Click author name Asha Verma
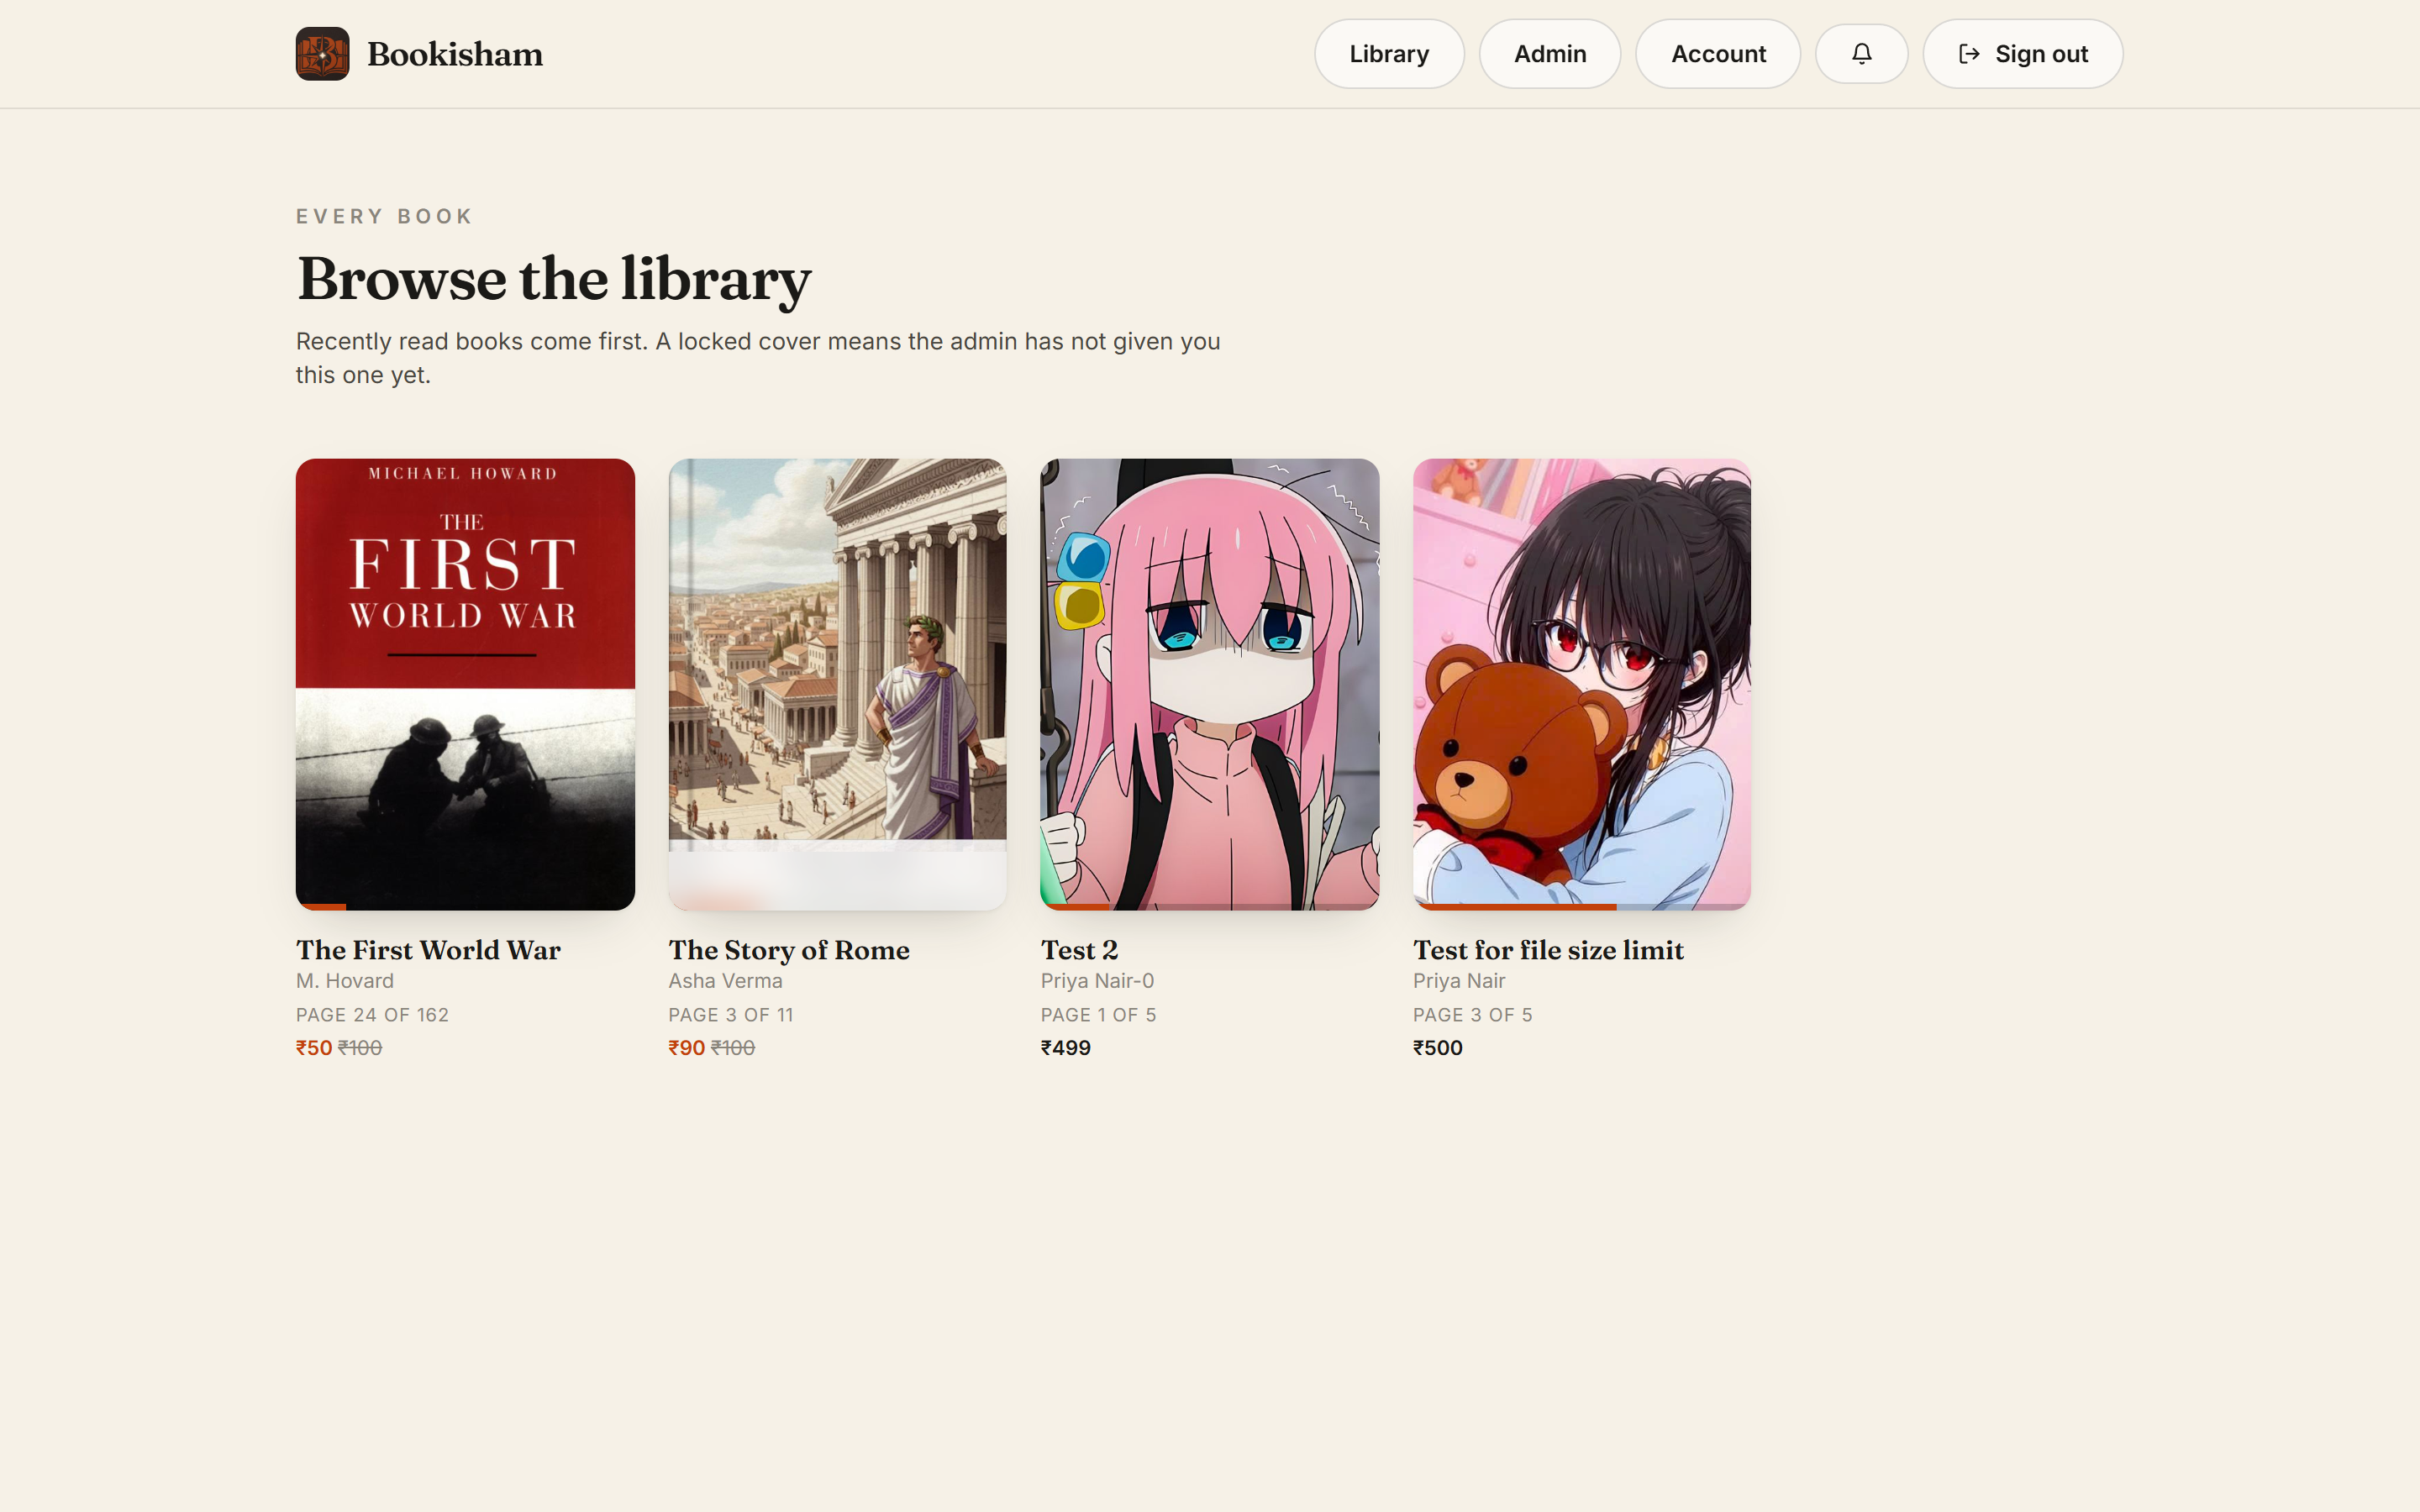 point(725,981)
